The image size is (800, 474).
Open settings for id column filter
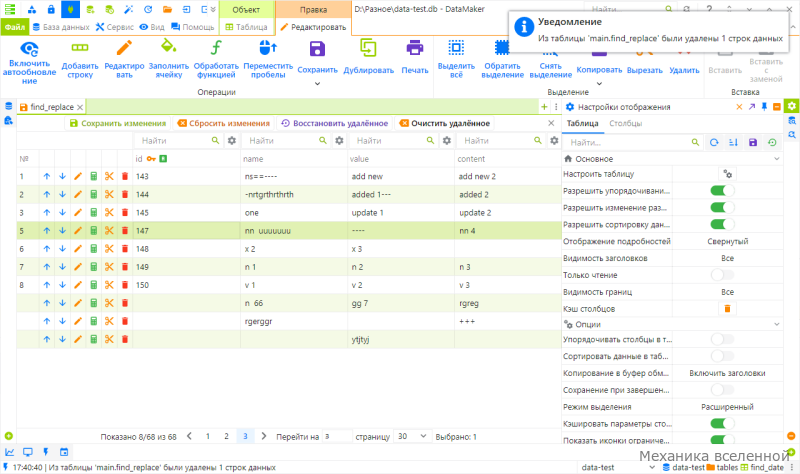[232, 140]
